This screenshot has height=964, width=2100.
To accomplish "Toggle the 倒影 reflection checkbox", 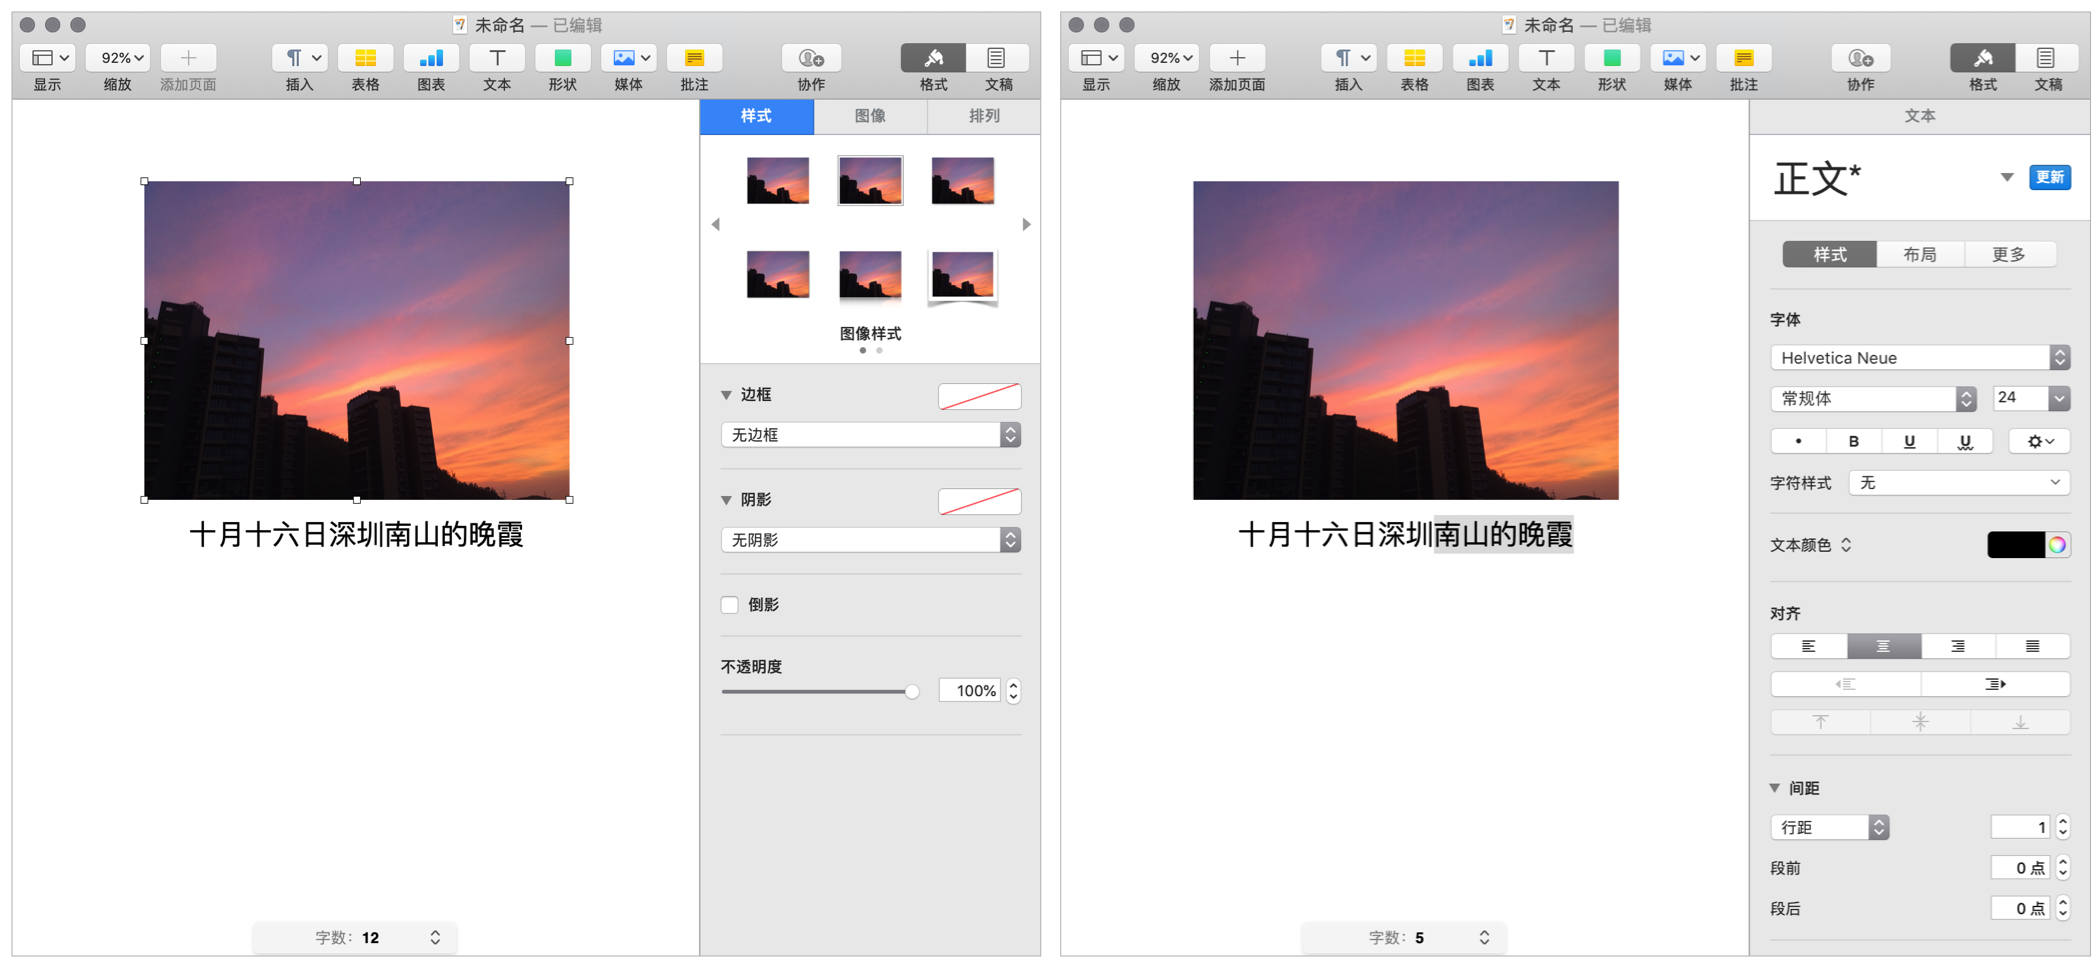I will coord(730,605).
